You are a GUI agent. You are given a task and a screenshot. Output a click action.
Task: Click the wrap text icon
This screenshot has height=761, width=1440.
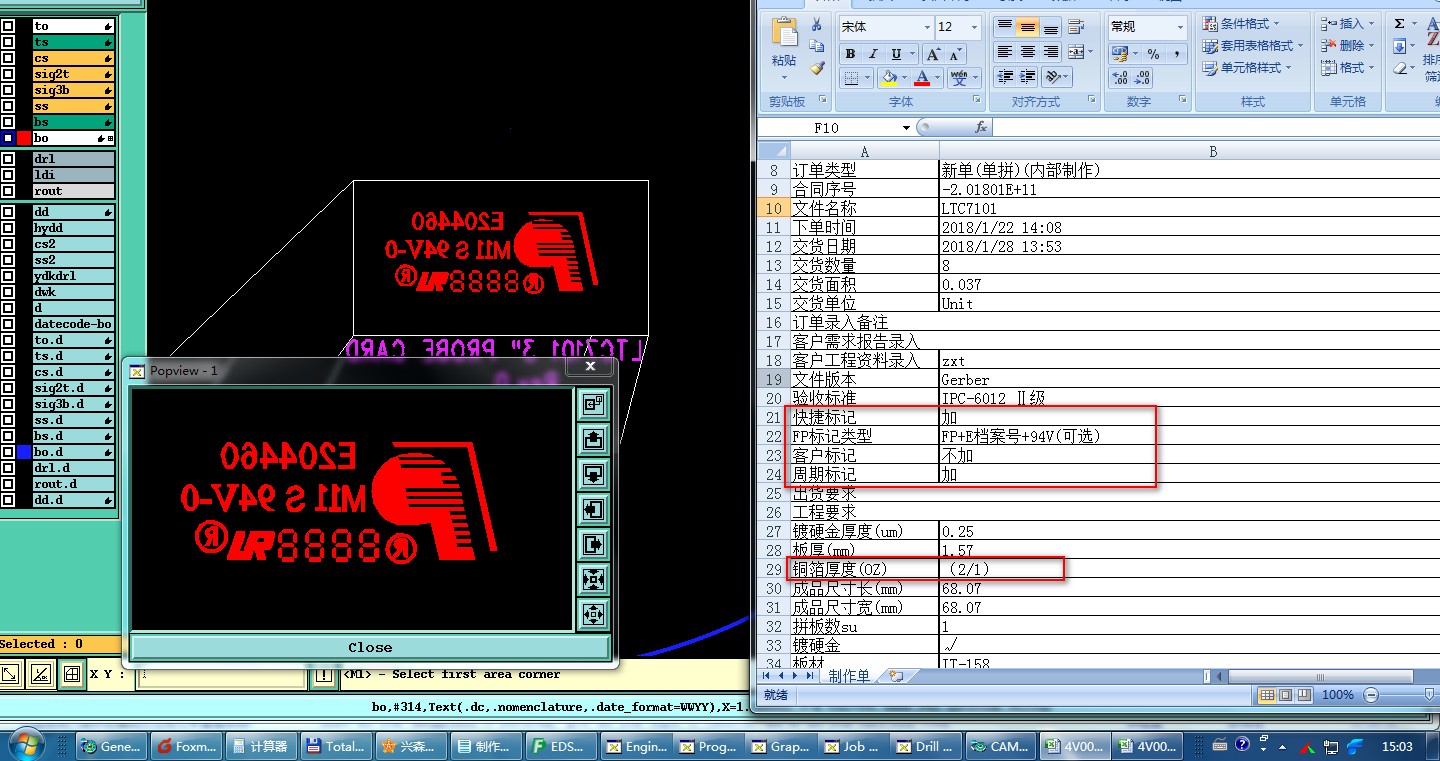click(1076, 27)
